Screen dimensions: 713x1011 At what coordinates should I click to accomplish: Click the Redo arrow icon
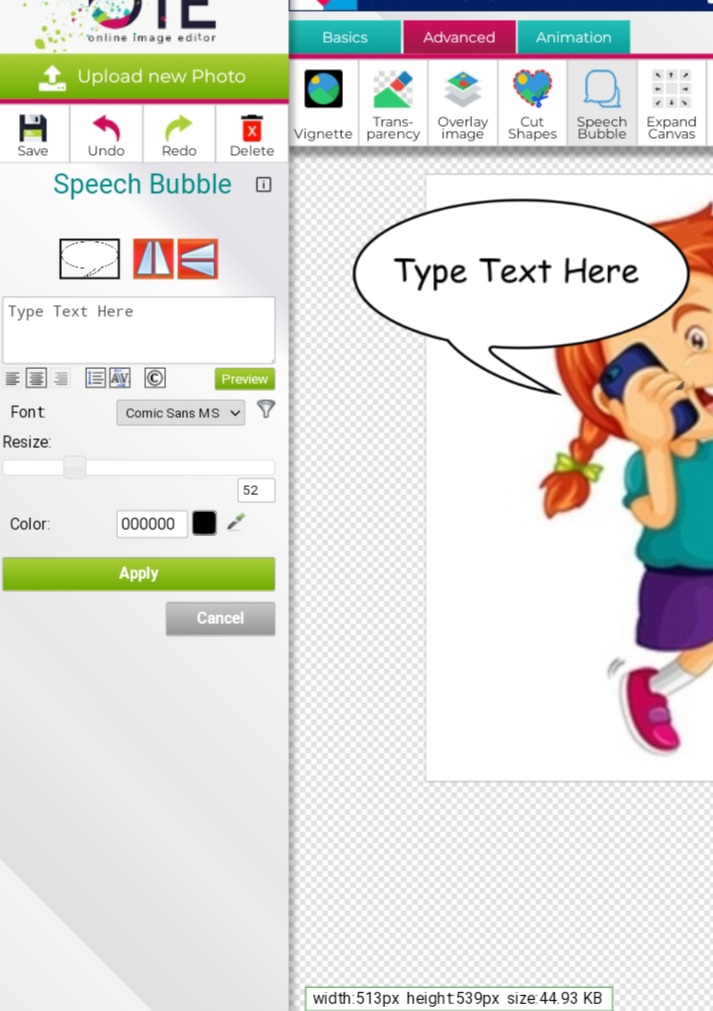179,134
